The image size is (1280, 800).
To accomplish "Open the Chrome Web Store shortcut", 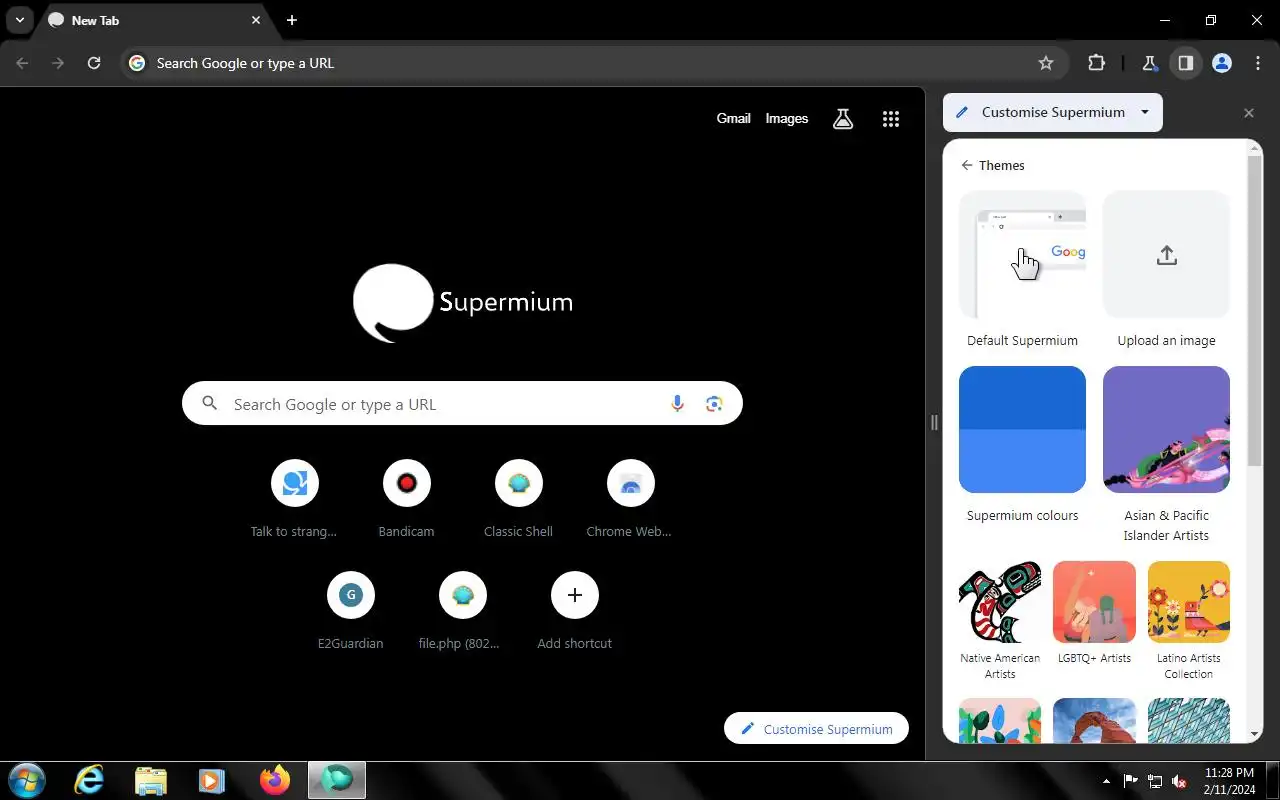I will coord(630,499).
